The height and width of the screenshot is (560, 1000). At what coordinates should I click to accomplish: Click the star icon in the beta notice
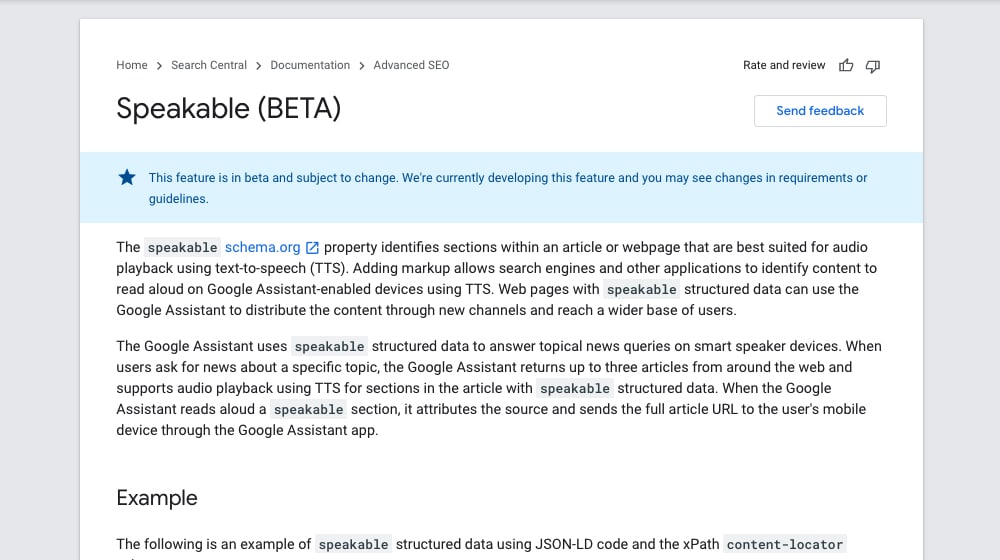[127, 177]
